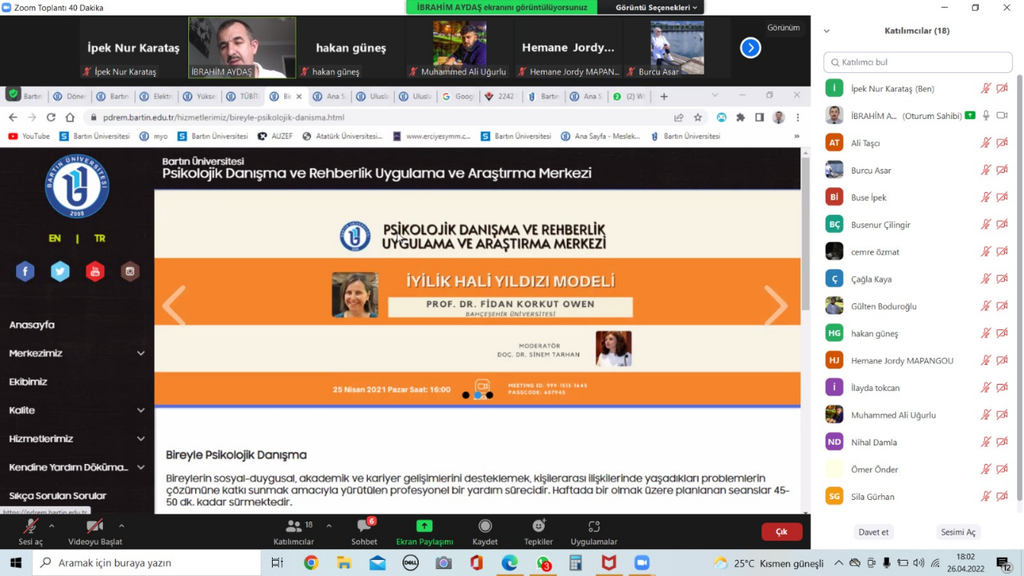Go to the next slide in the banner carousel

click(x=775, y=306)
